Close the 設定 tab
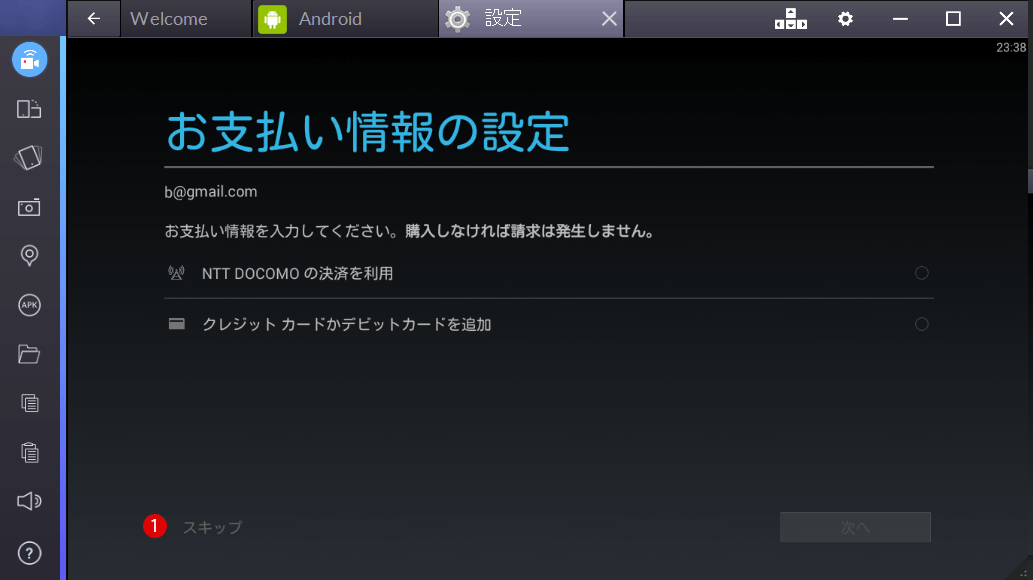Image resolution: width=1033 pixels, height=580 pixels. [609, 19]
